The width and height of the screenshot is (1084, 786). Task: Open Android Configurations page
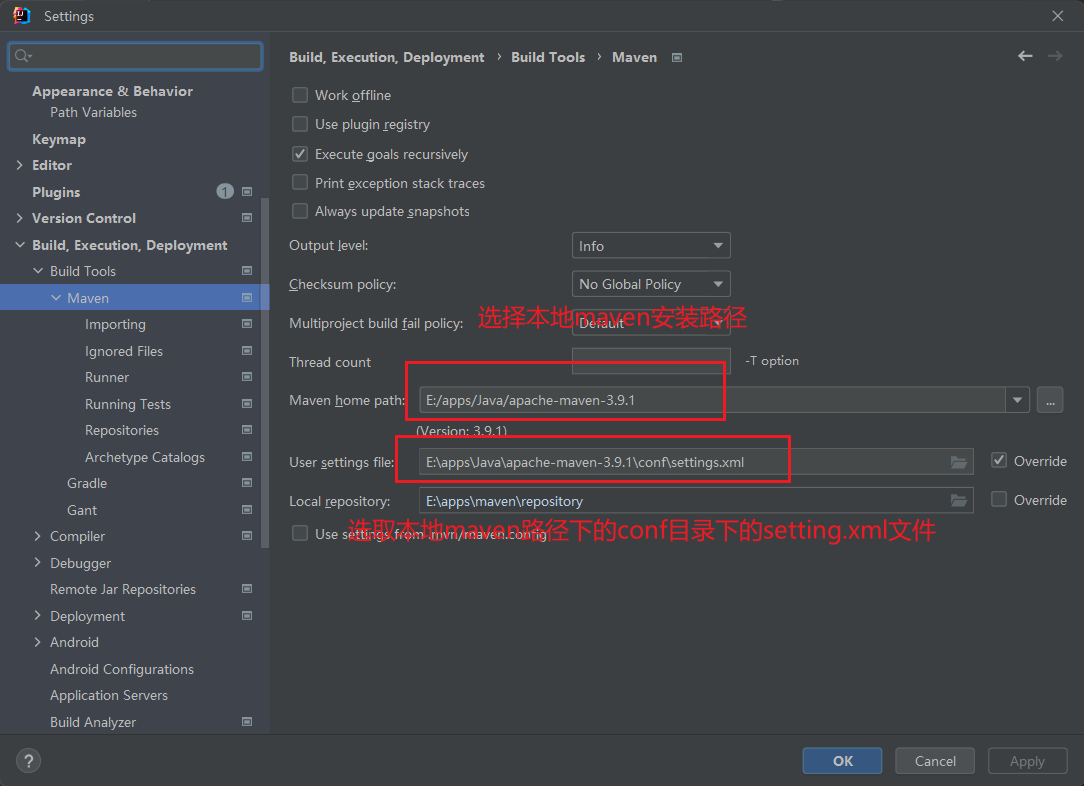point(122,669)
